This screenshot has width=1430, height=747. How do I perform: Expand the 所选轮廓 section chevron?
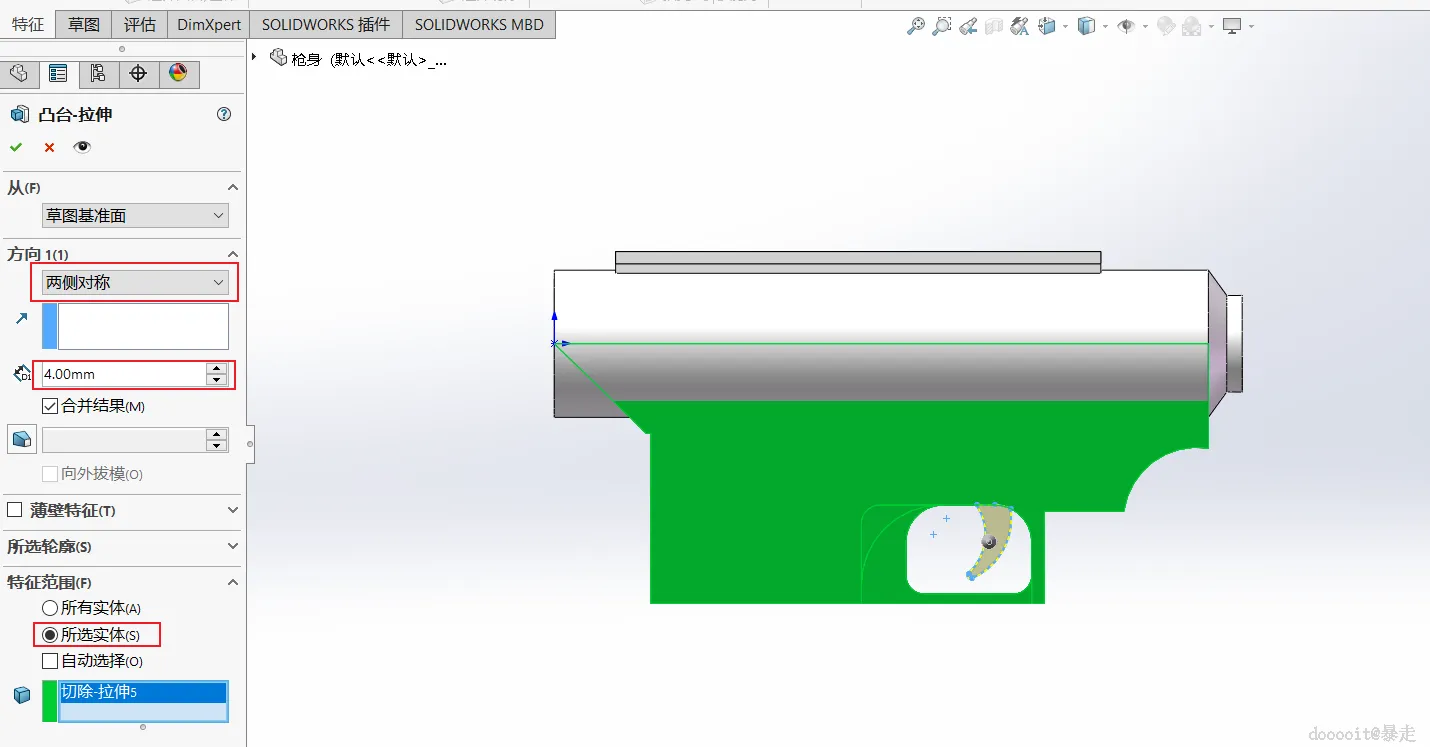coord(233,546)
